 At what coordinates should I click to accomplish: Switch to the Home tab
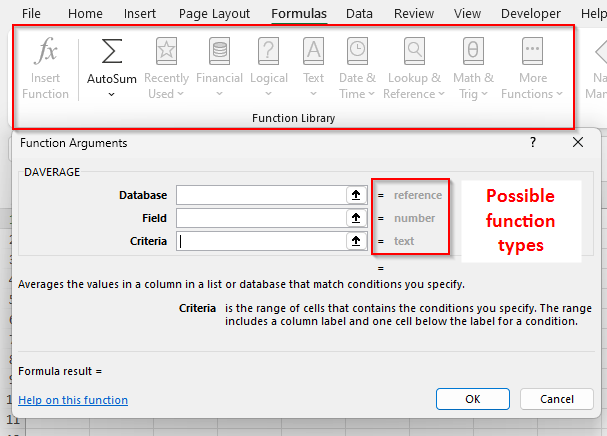point(85,14)
